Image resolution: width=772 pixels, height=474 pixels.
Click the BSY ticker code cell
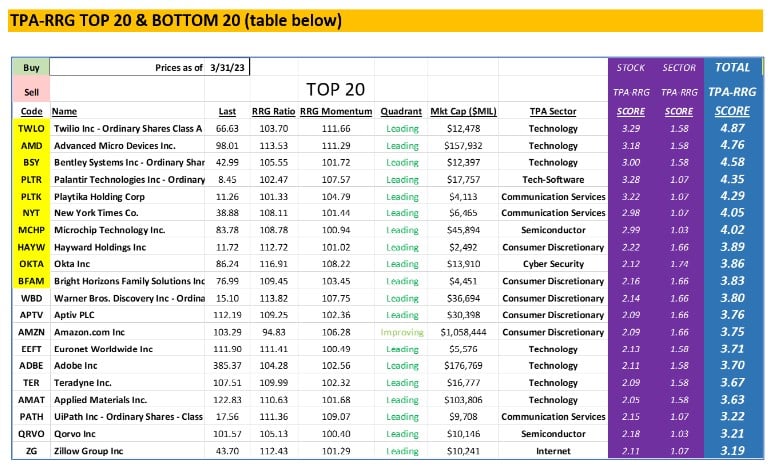tap(31, 162)
